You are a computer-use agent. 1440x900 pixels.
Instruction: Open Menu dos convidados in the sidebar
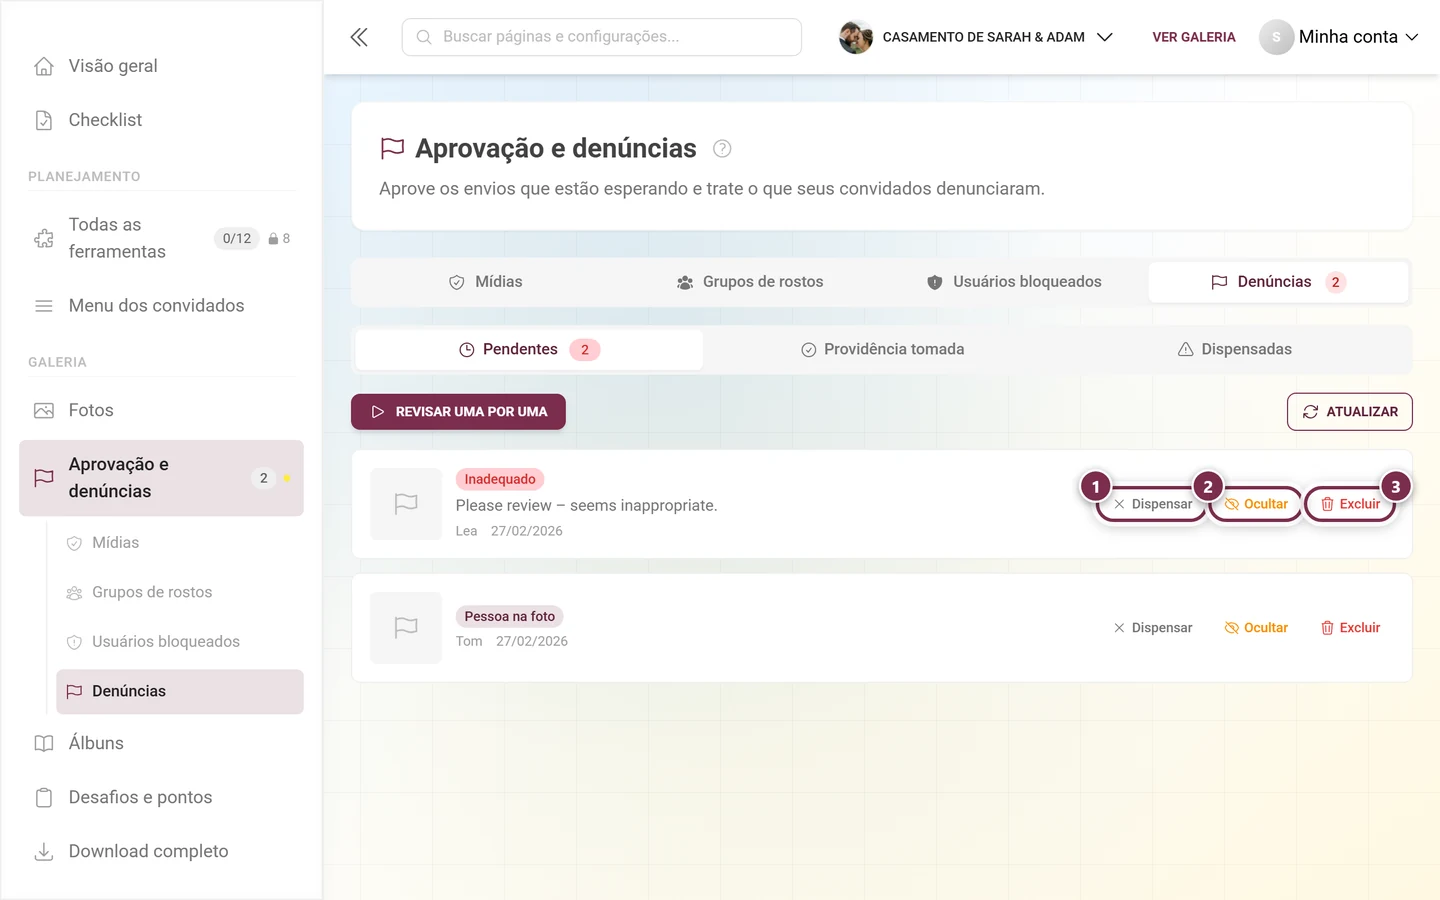point(161,306)
